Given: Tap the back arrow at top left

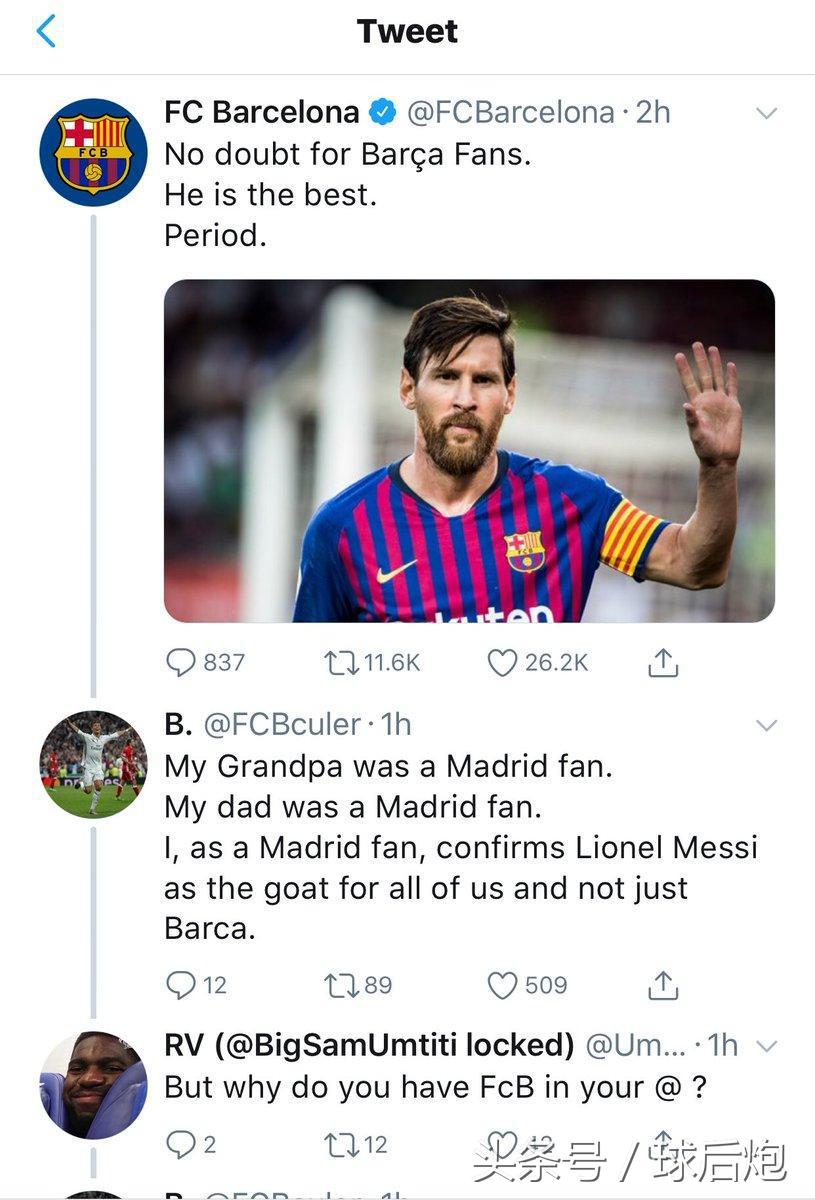Looking at the screenshot, I should 45,31.
